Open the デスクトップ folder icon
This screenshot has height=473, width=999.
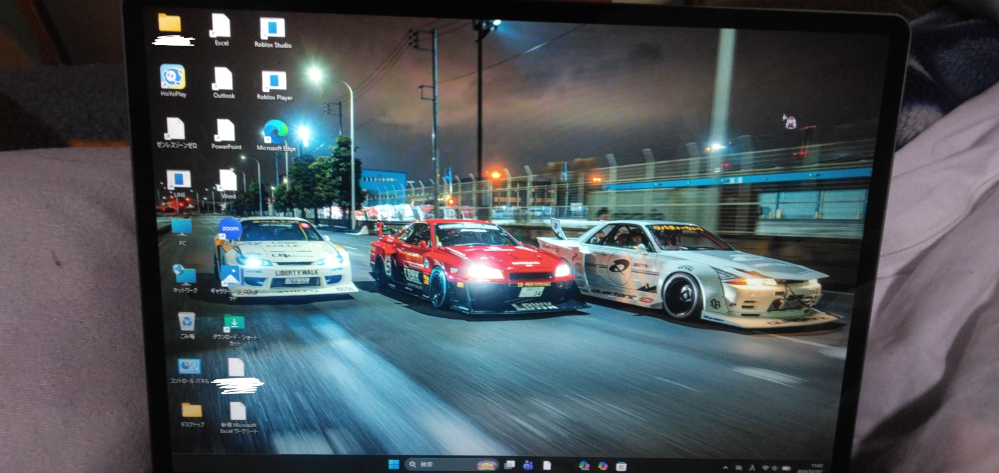pyautogui.click(x=192, y=415)
